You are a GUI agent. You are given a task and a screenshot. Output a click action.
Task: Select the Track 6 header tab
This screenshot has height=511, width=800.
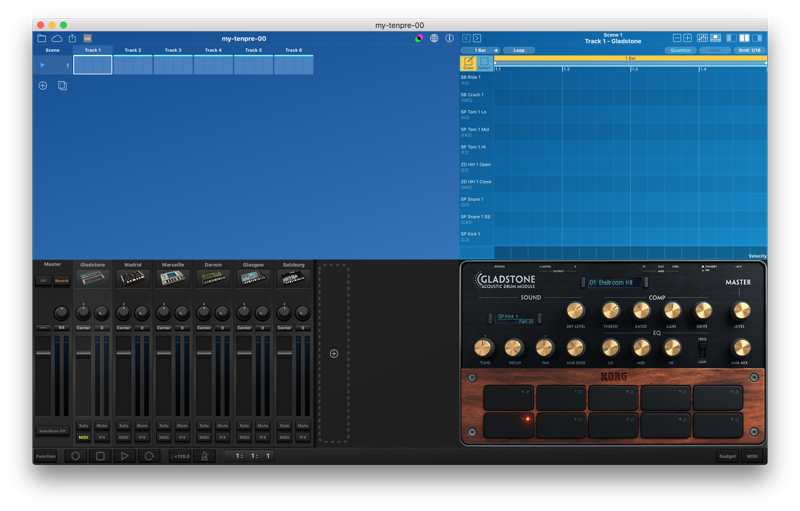tap(294, 50)
